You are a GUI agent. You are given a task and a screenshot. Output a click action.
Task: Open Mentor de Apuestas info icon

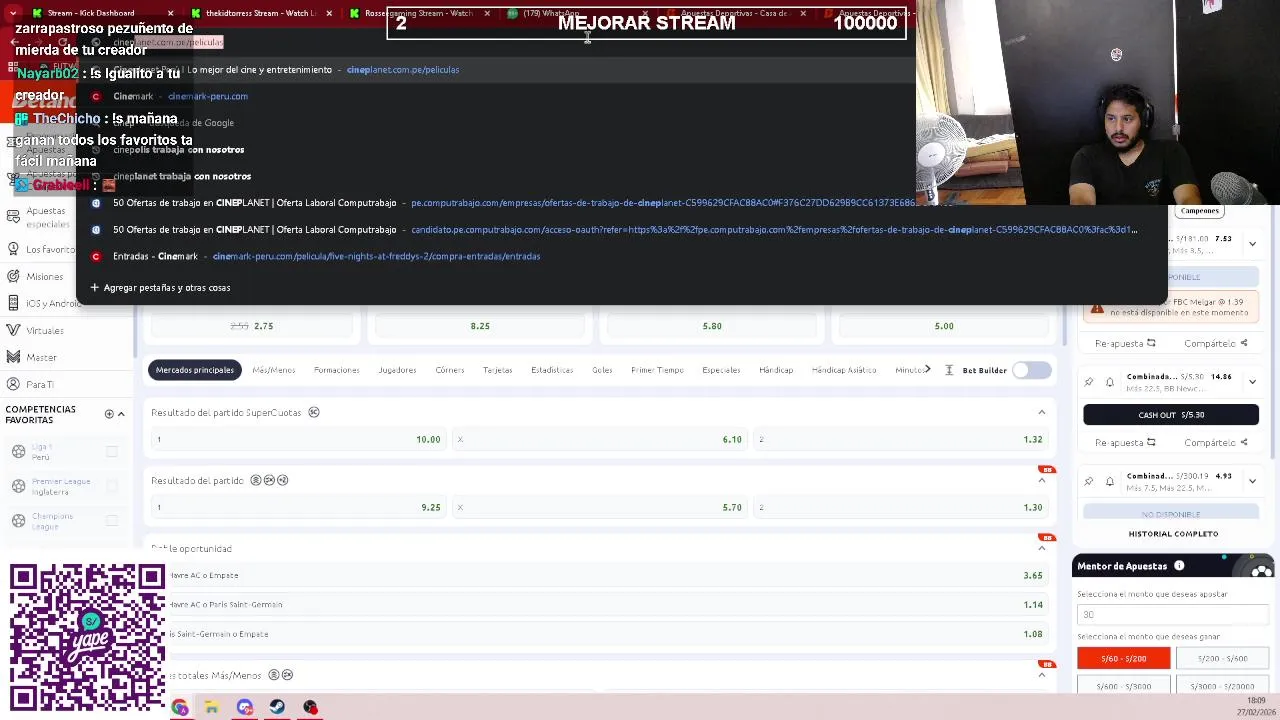click(1179, 566)
